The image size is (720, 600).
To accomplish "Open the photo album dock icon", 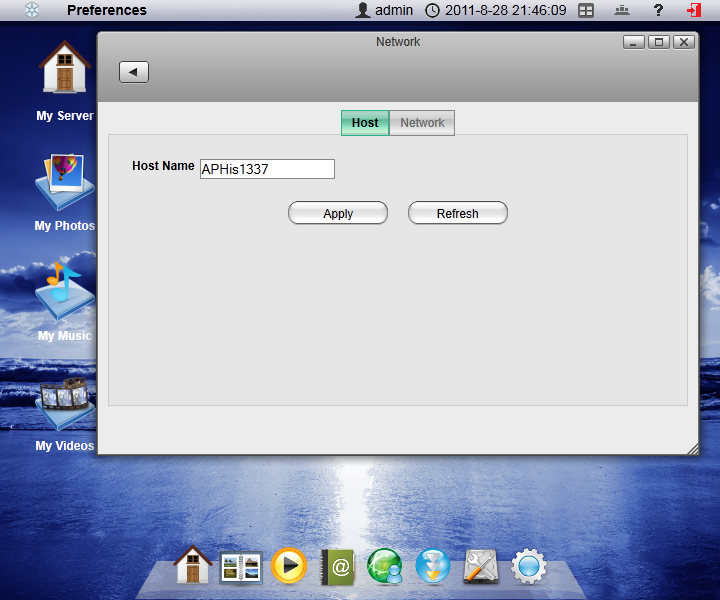I will tap(241, 567).
